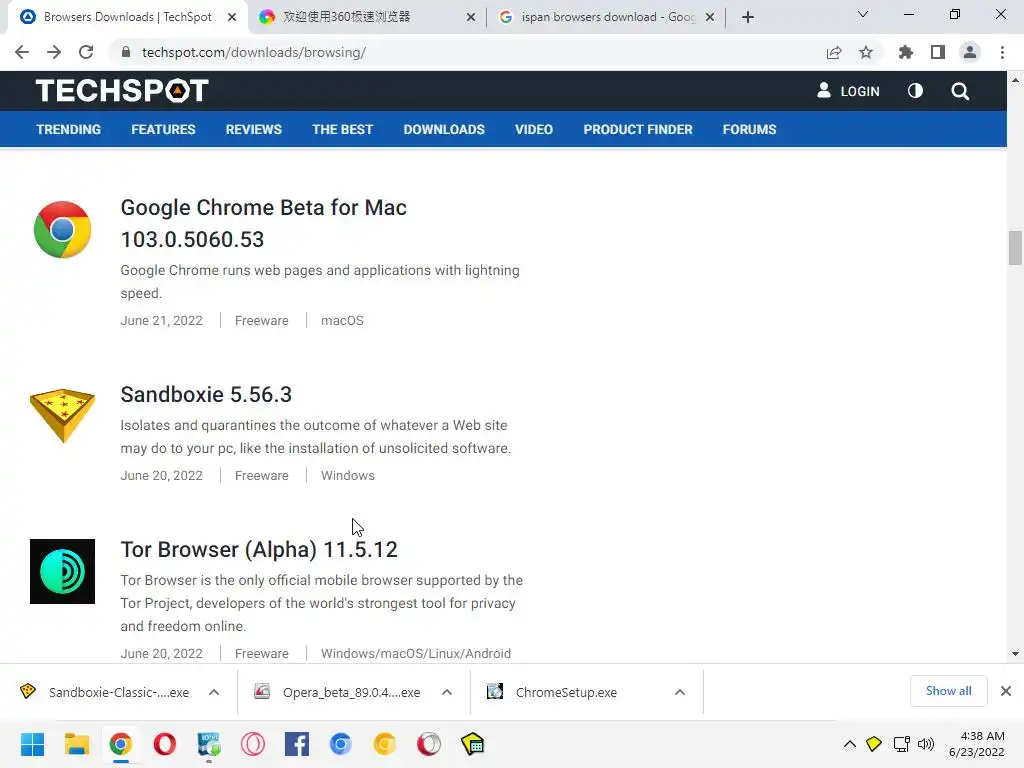Open THE BEST section
1024x768 pixels.
coord(342,129)
